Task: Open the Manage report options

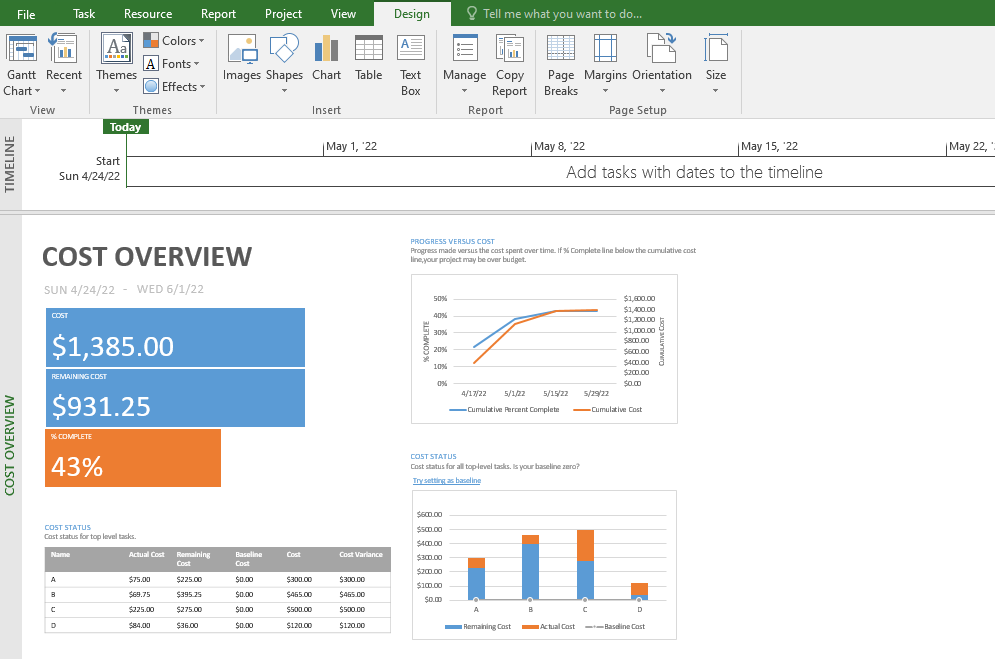Action: tap(464, 62)
